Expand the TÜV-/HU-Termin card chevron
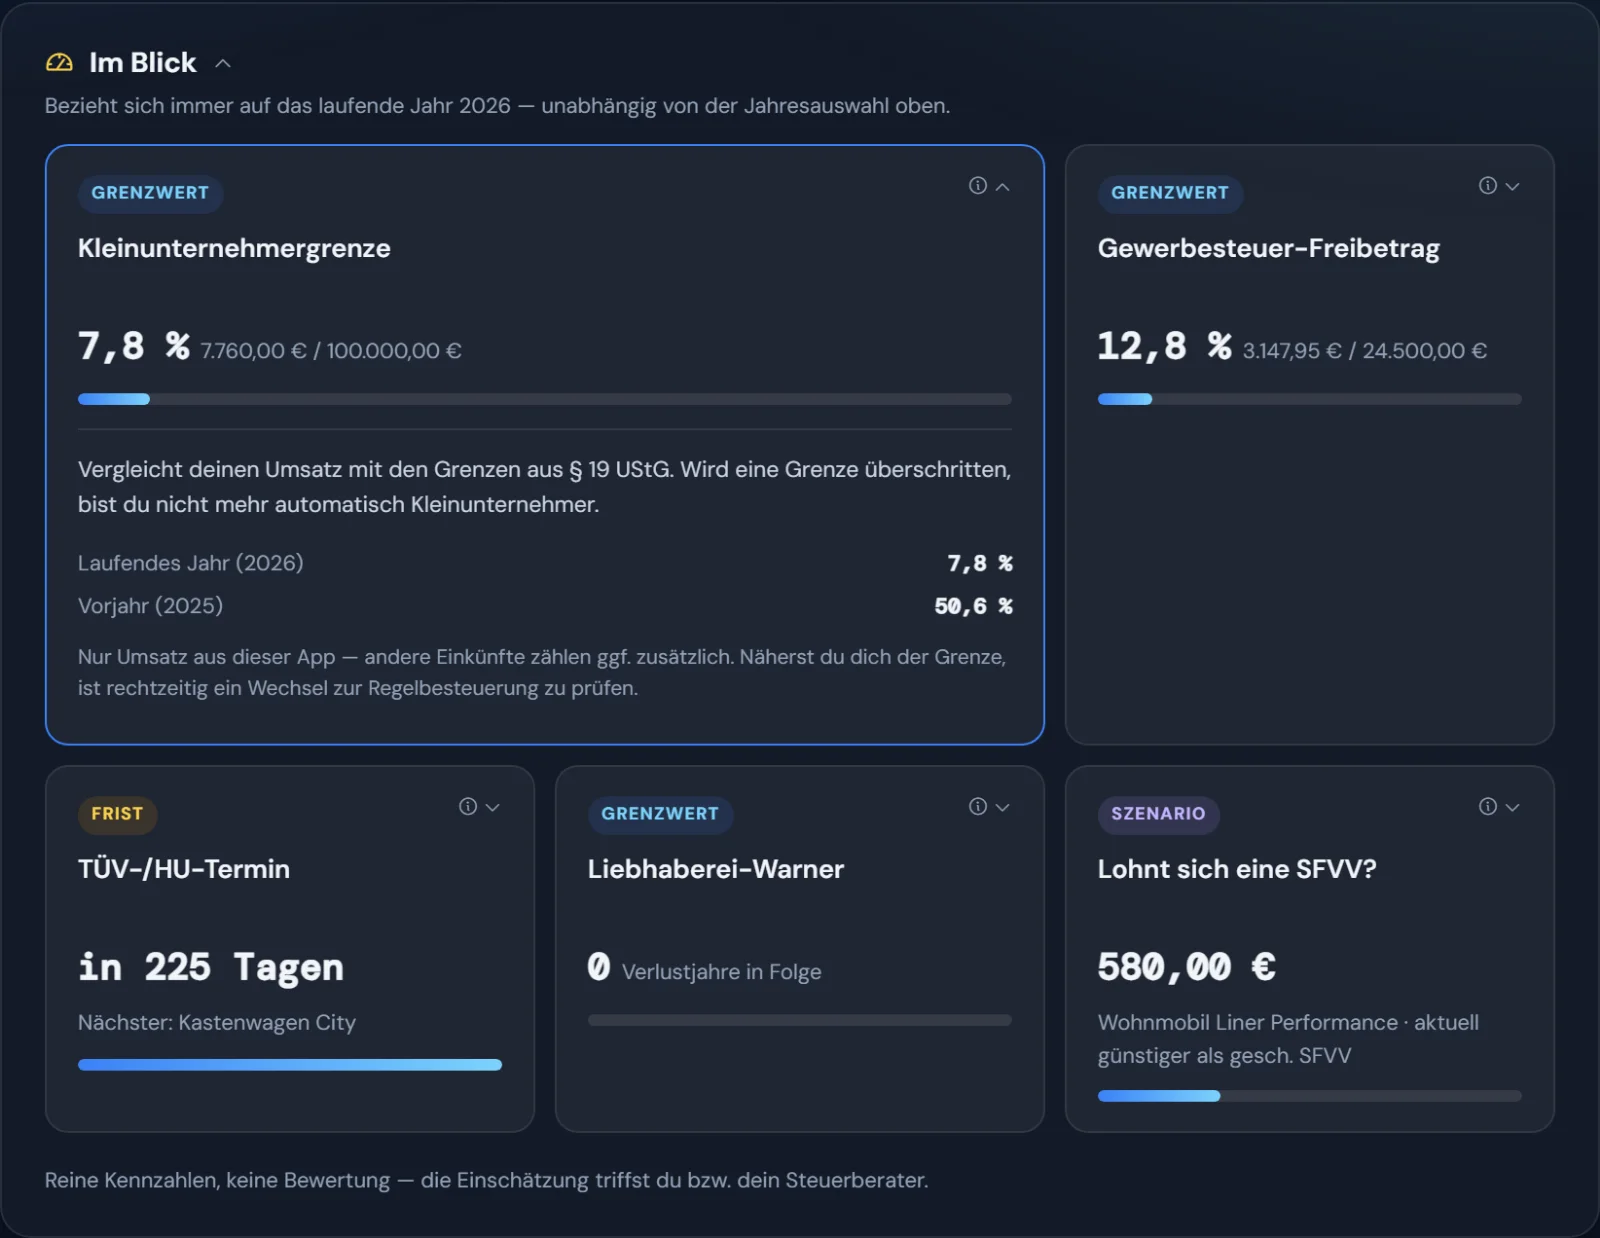 click(492, 807)
